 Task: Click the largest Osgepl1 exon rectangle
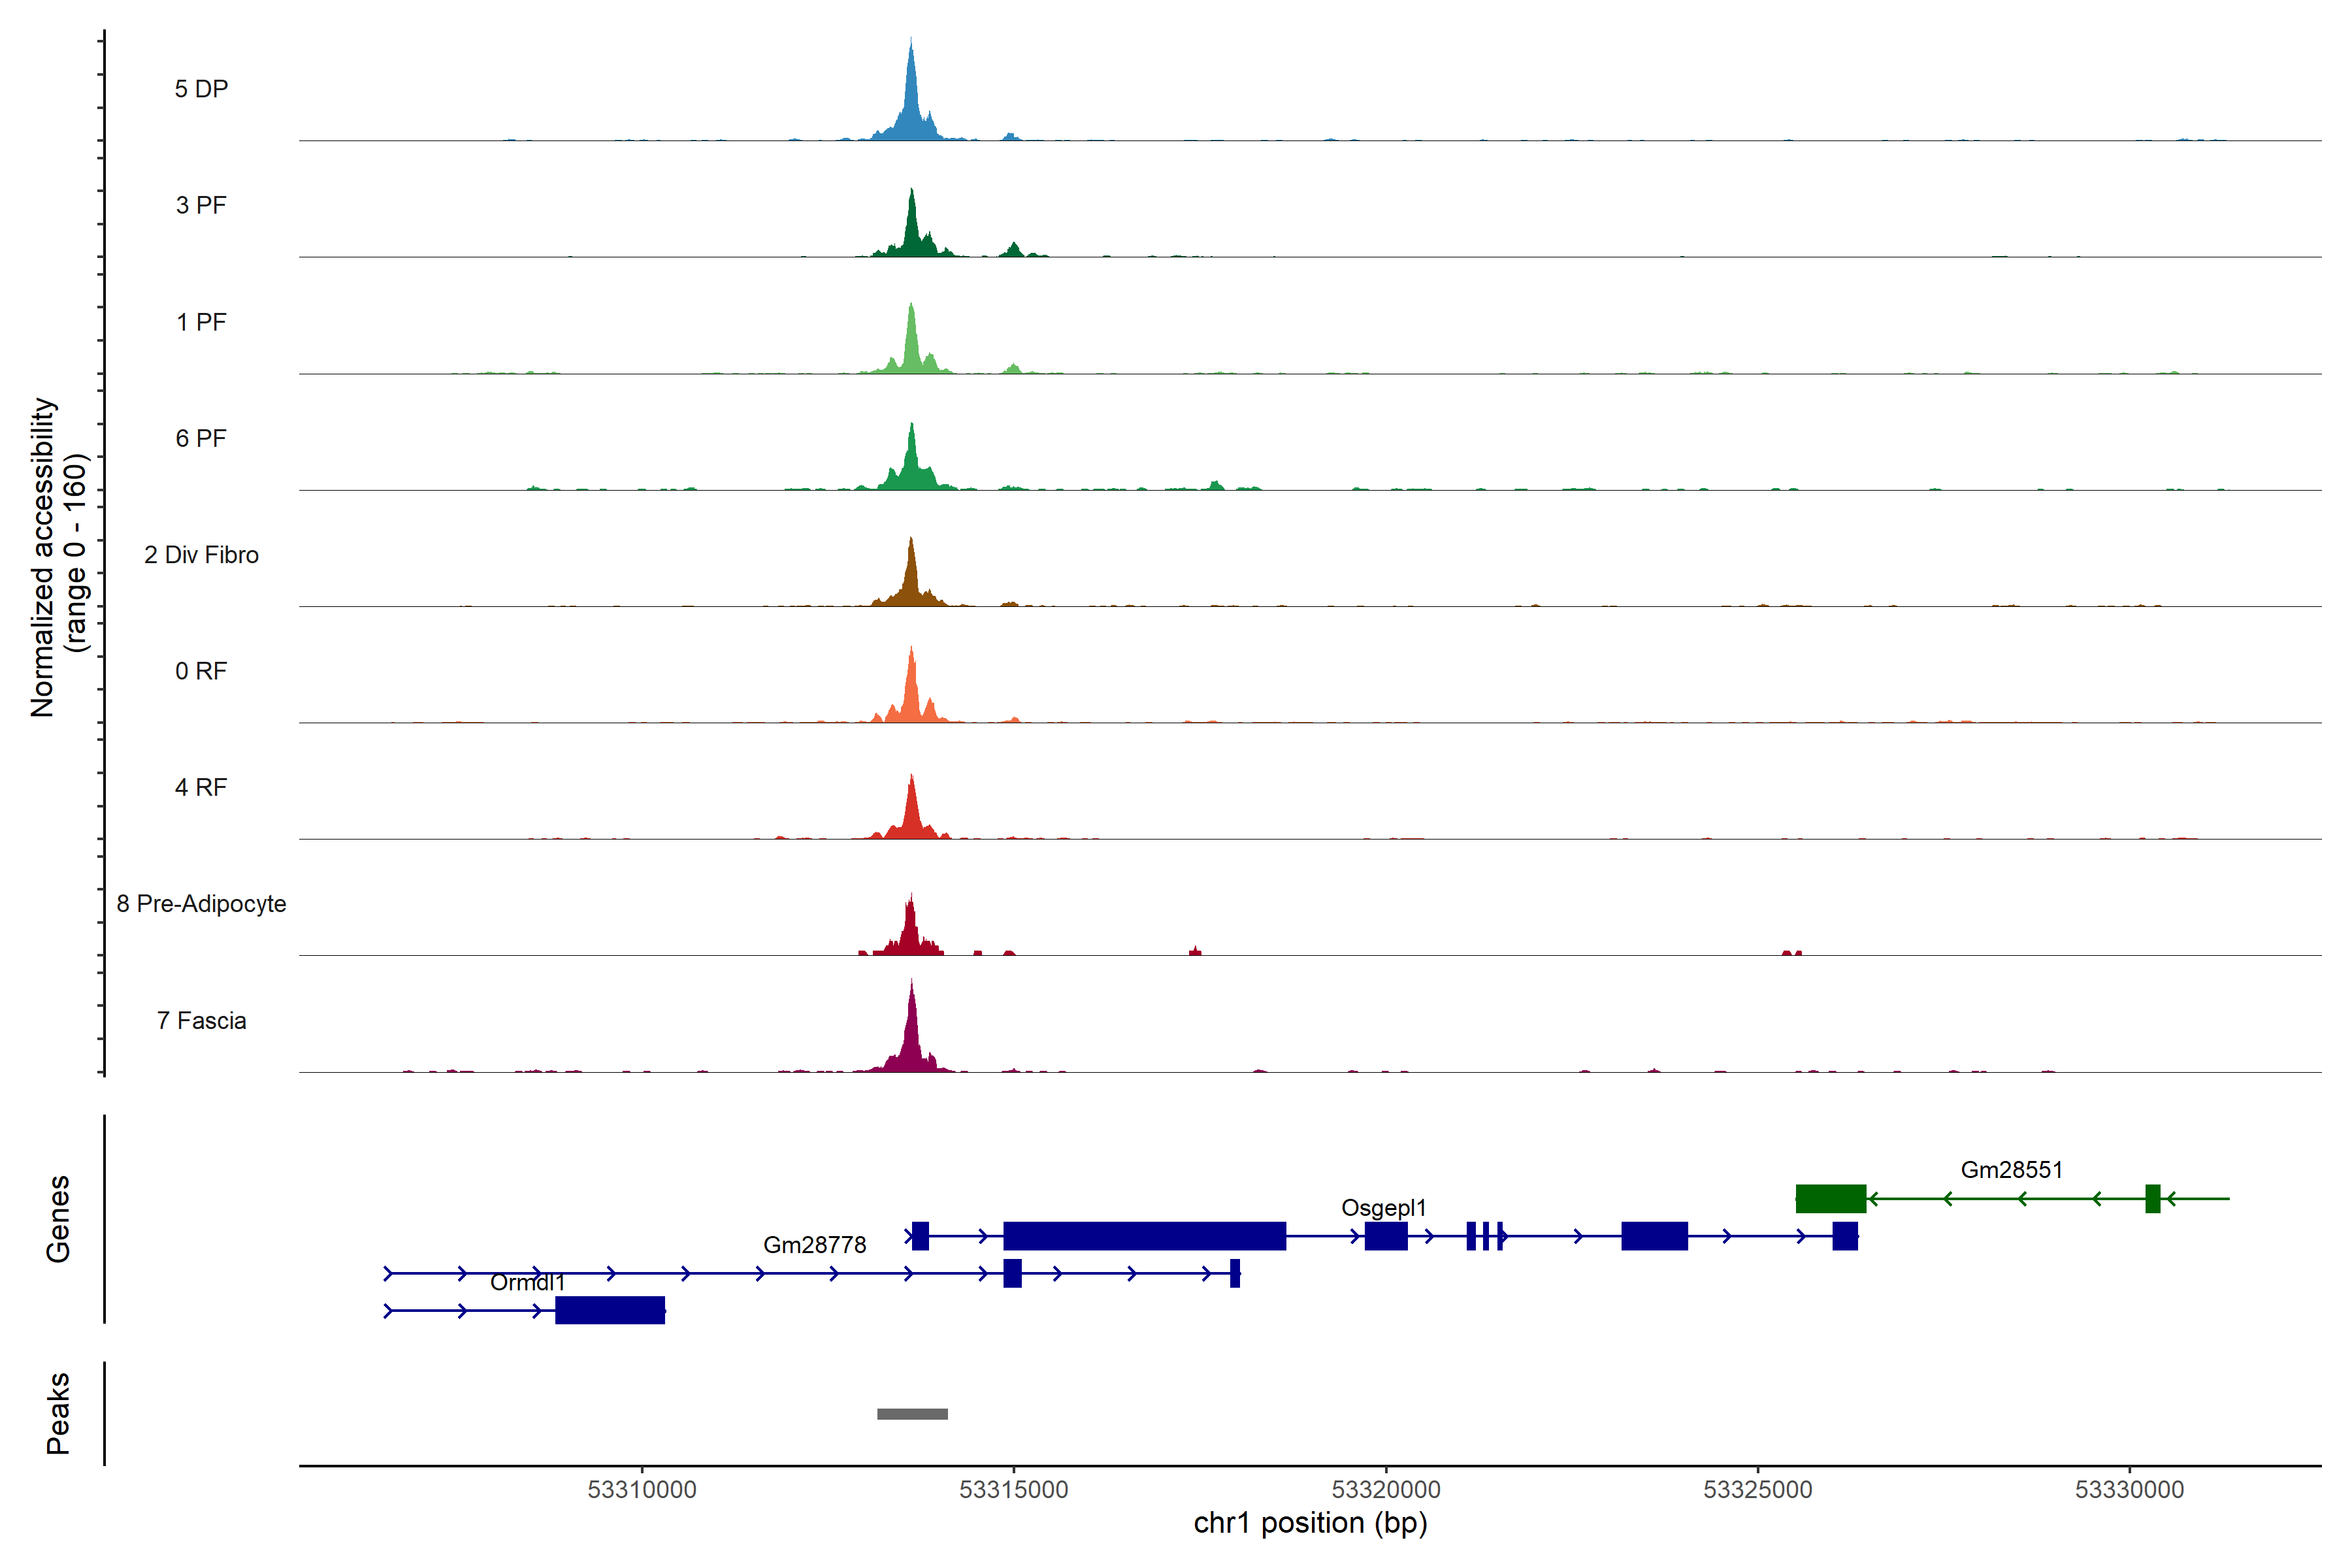[x=1144, y=1236]
